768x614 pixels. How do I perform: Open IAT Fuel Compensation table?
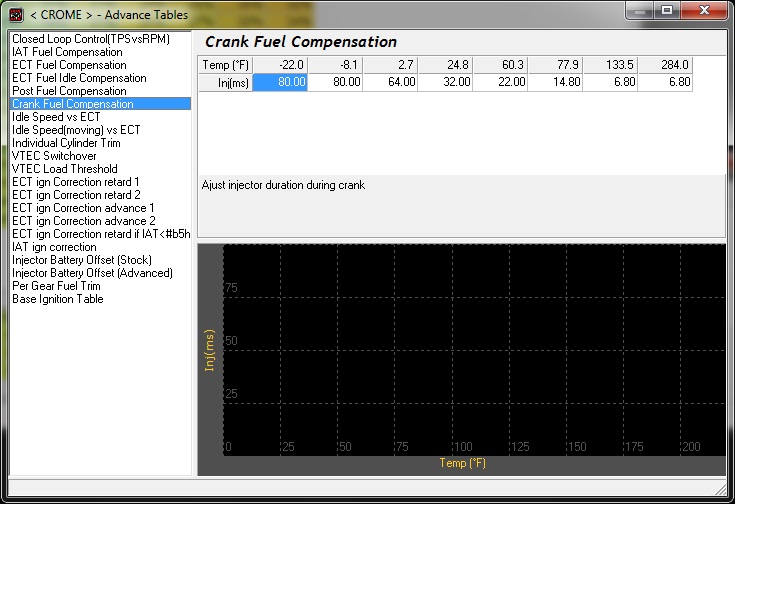click(x=67, y=52)
